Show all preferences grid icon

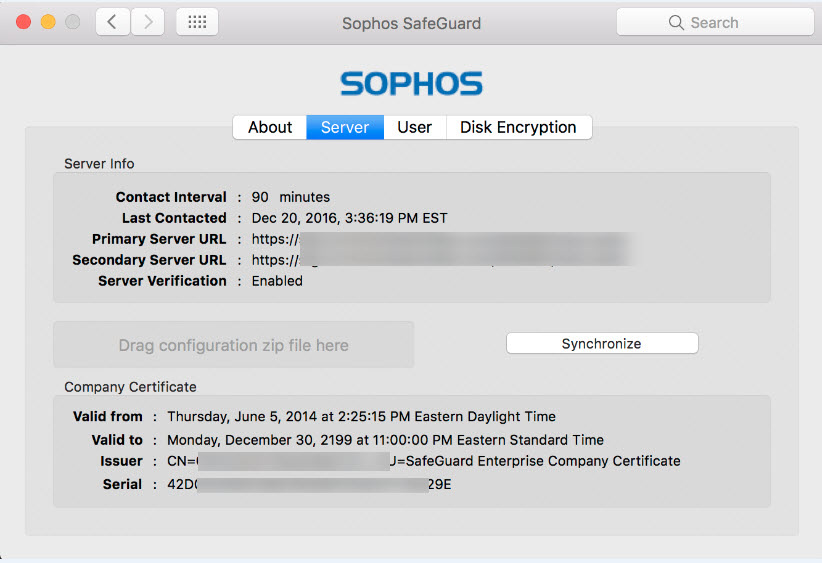pos(197,22)
